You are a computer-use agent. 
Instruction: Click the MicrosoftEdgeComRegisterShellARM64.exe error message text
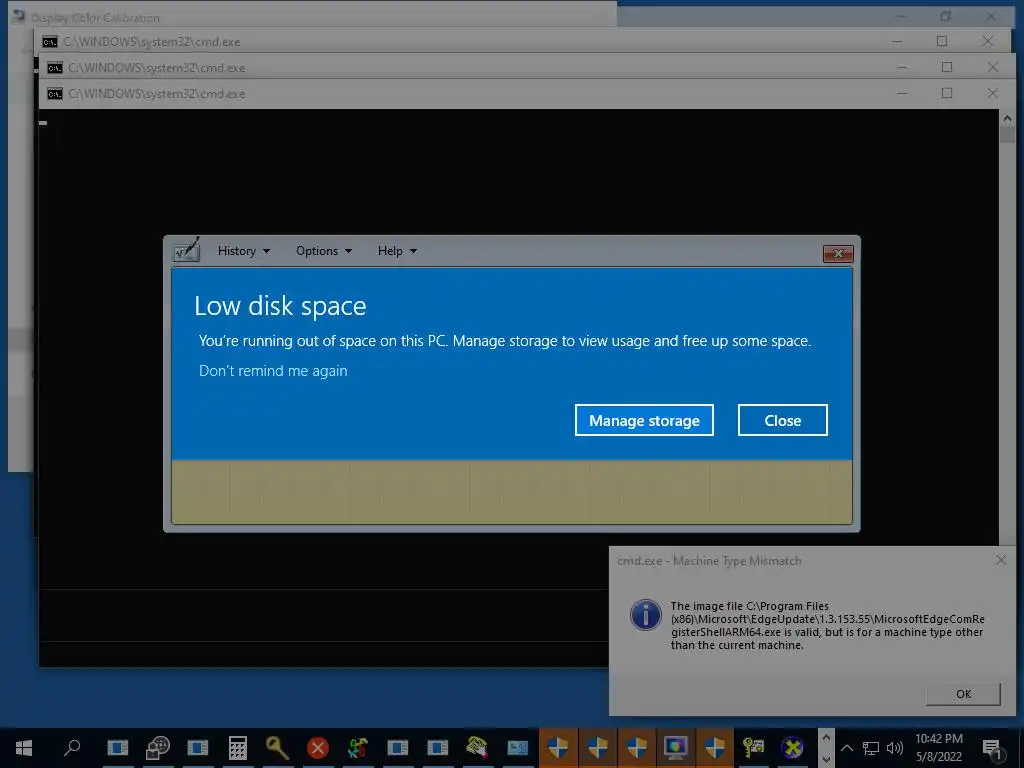click(x=827, y=626)
